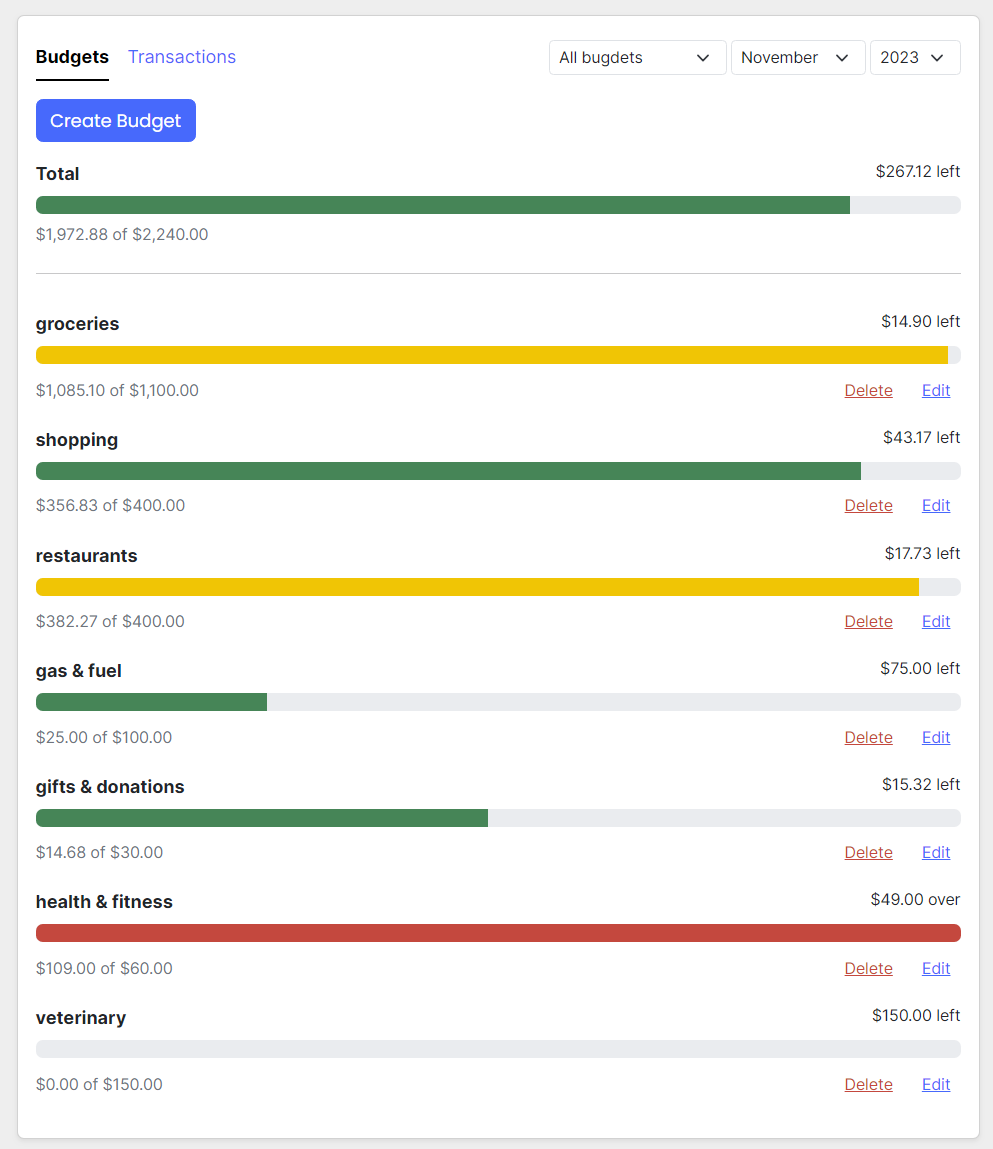Viewport: 993px width, 1149px height.
Task: Edit the veterinary budget
Action: [935, 1083]
